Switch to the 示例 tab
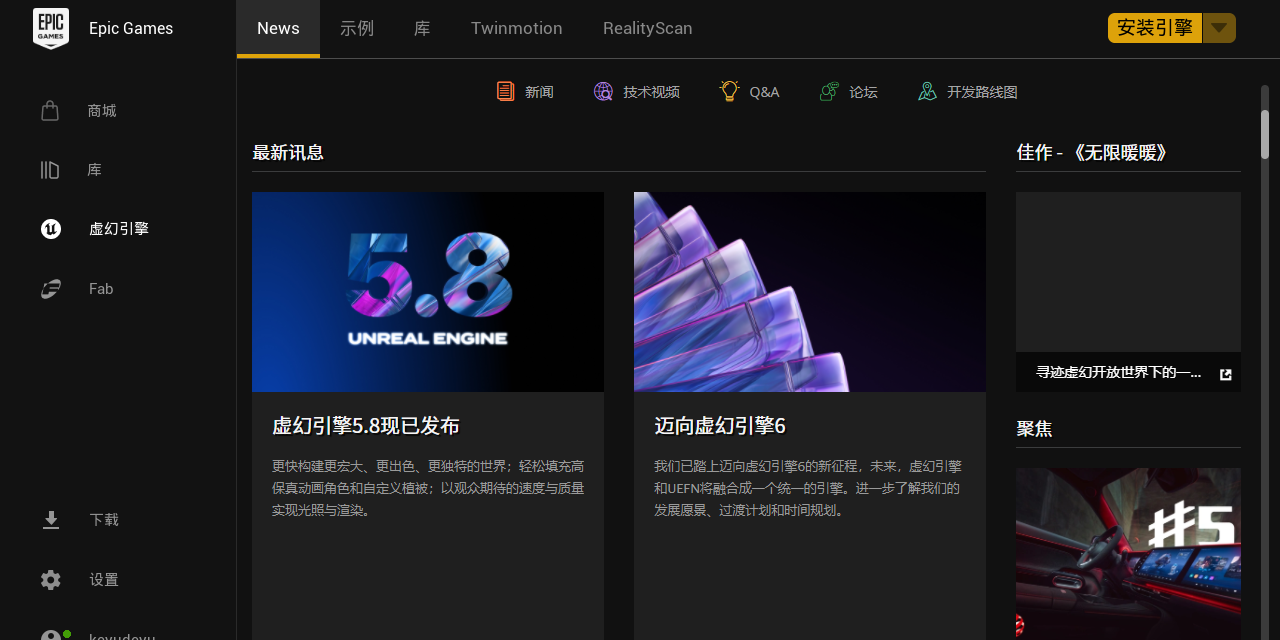1280x640 pixels. (x=357, y=28)
